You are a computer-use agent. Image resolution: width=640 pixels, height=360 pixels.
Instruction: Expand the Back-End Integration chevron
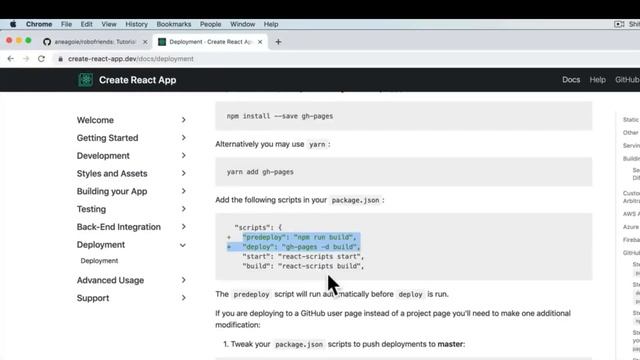pyautogui.click(x=184, y=227)
